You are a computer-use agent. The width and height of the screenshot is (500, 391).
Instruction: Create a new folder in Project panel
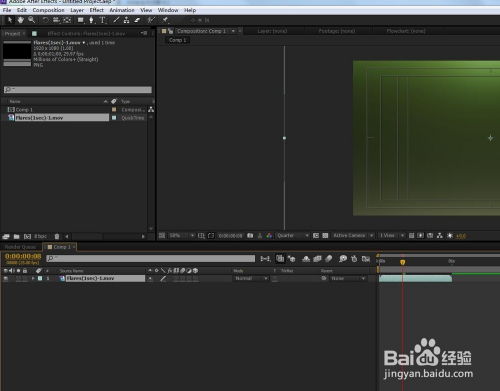(x=16, y=236)
